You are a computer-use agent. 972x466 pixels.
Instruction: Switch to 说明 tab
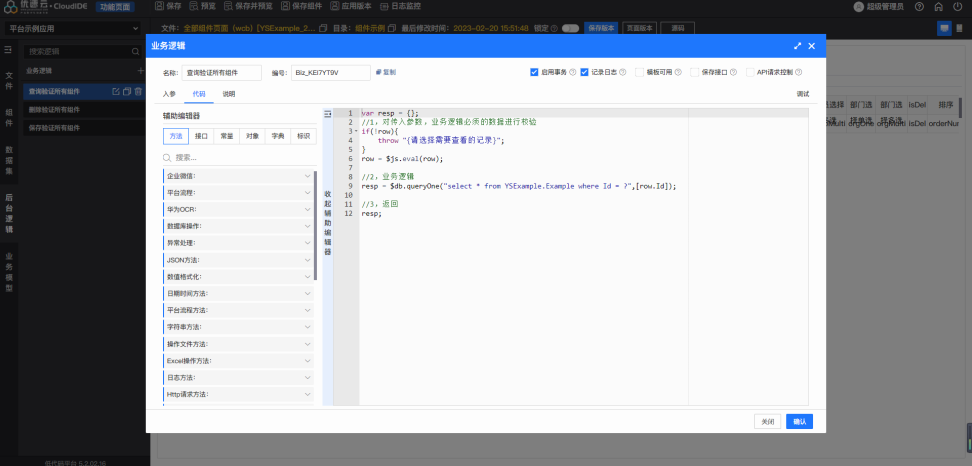(x=229, y=94)
